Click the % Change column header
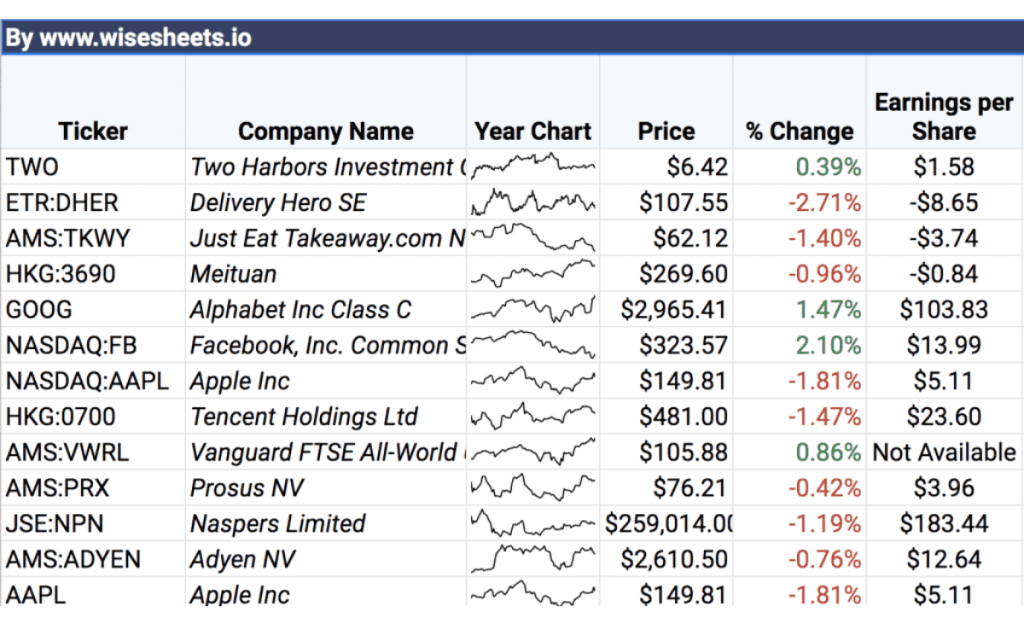Viewport: 1024px width, 631px height. coord(799,131)
